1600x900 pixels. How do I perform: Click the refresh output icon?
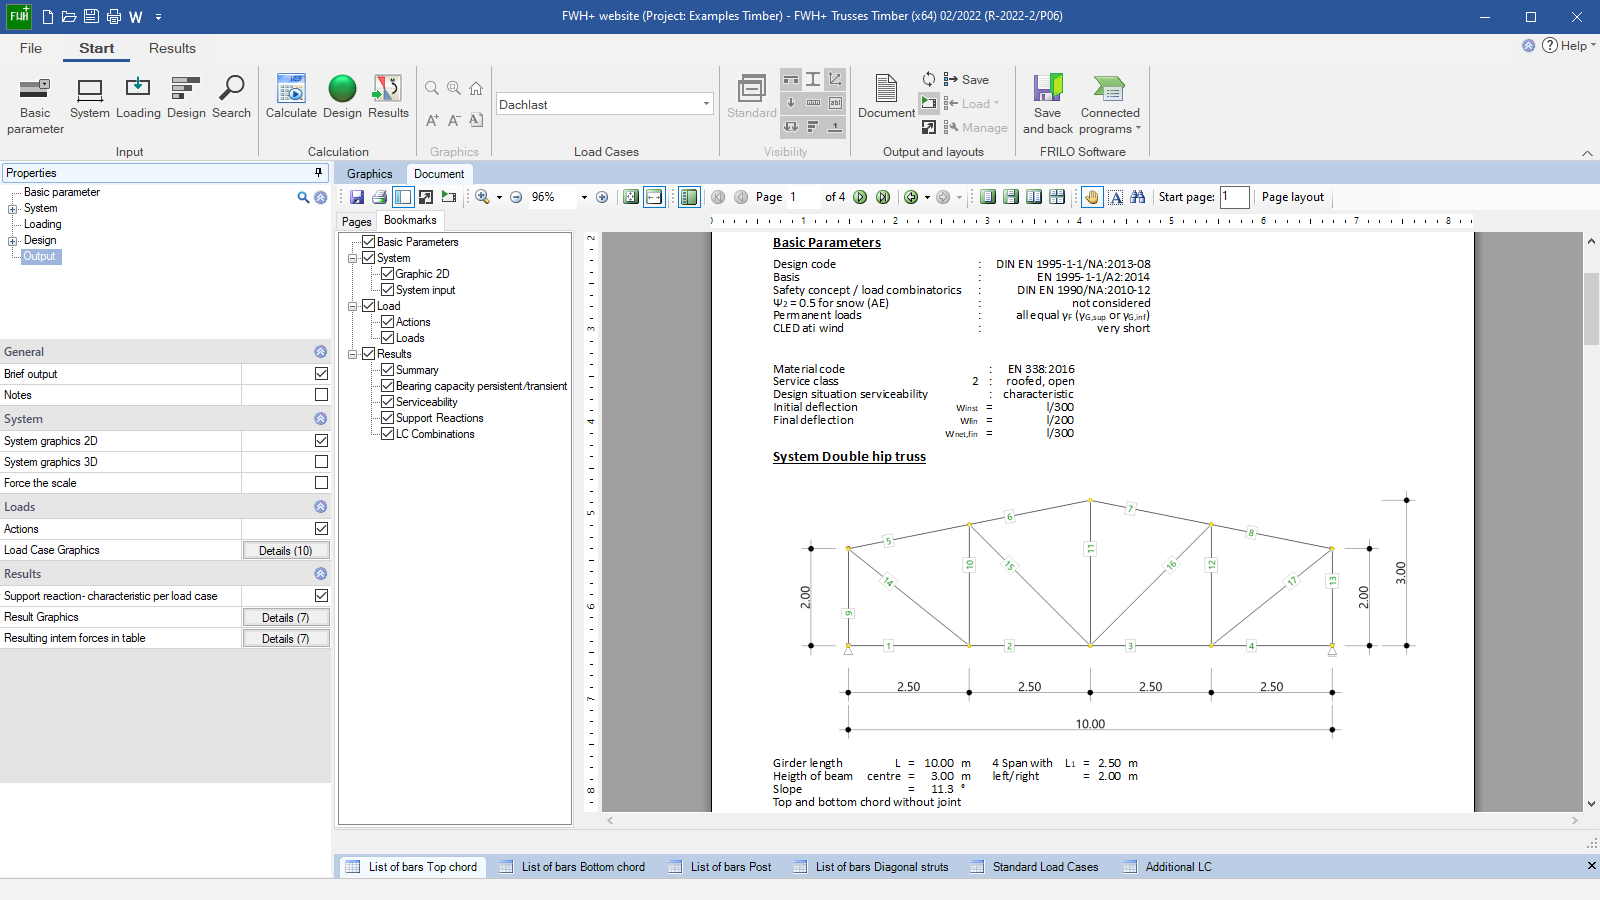pos(929,79)
